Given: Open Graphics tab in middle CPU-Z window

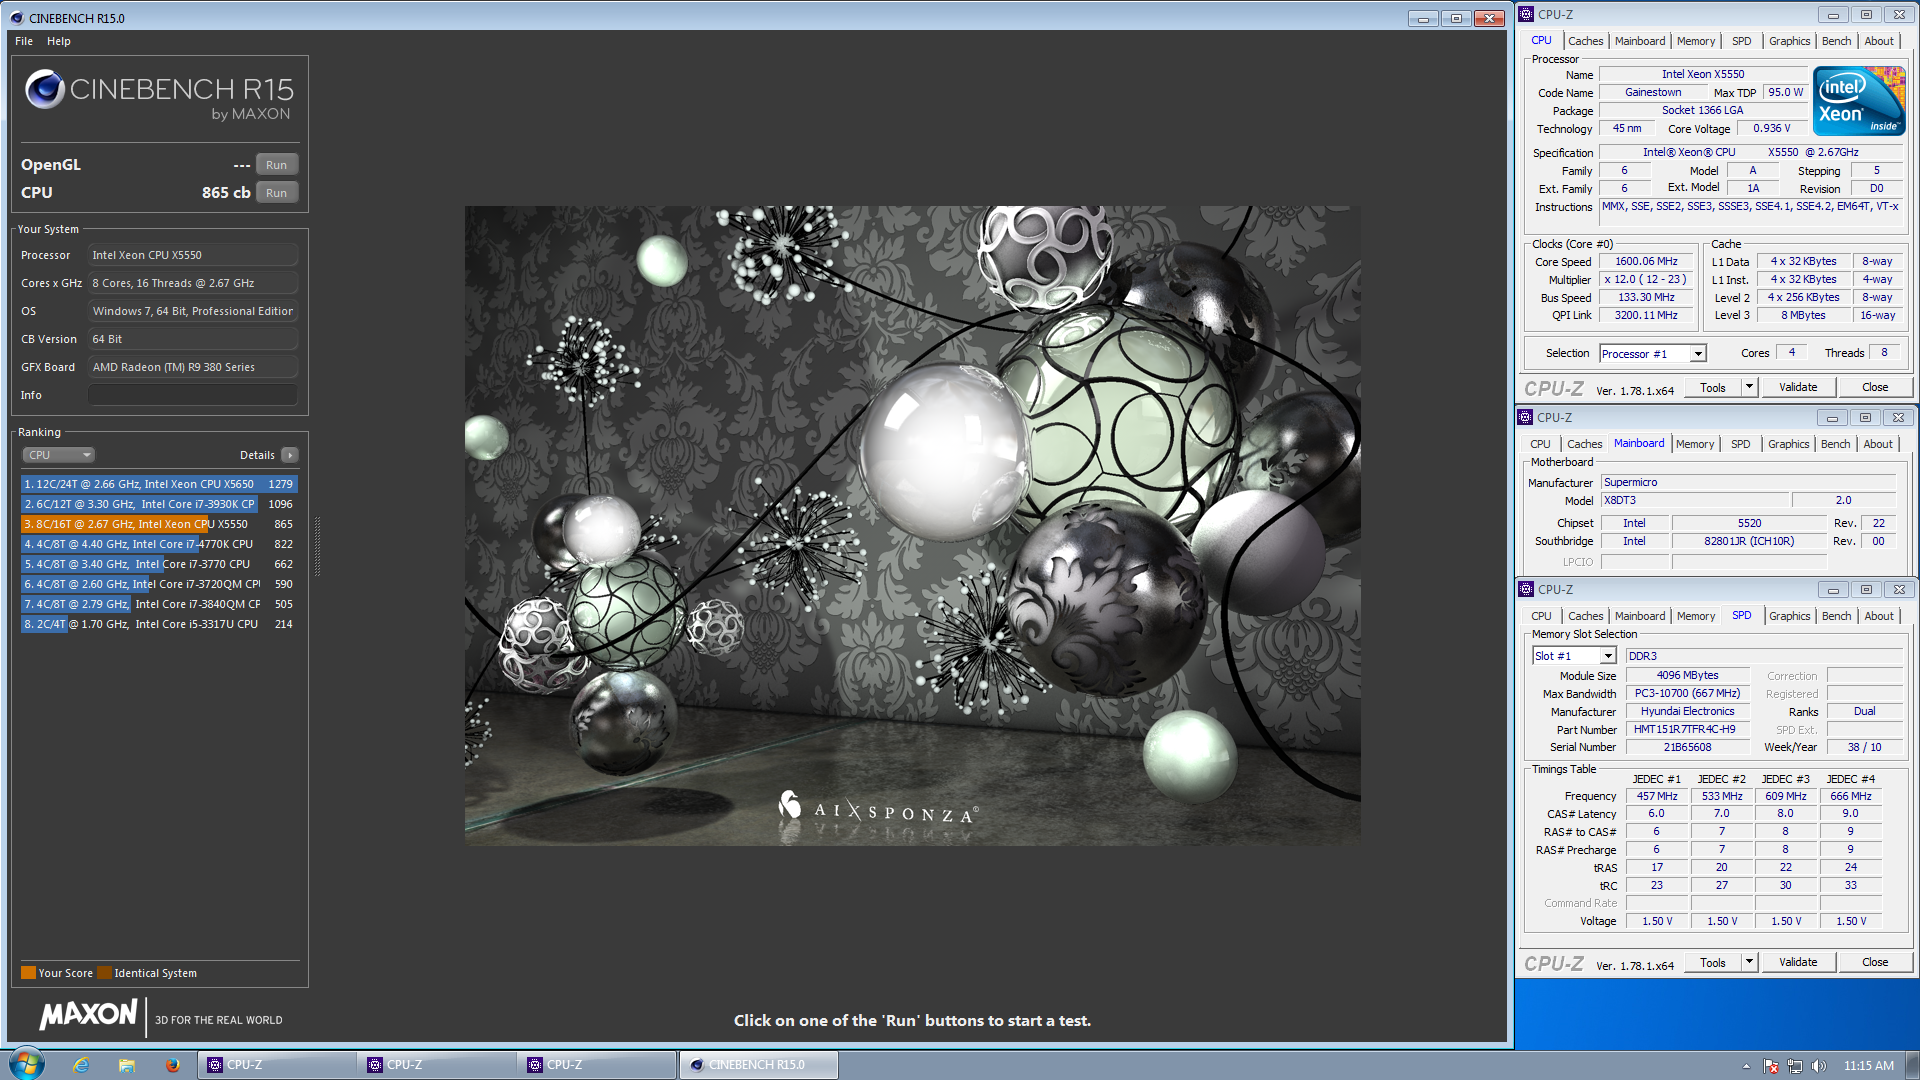Looking at the screenshot, I should [1788, 444].
